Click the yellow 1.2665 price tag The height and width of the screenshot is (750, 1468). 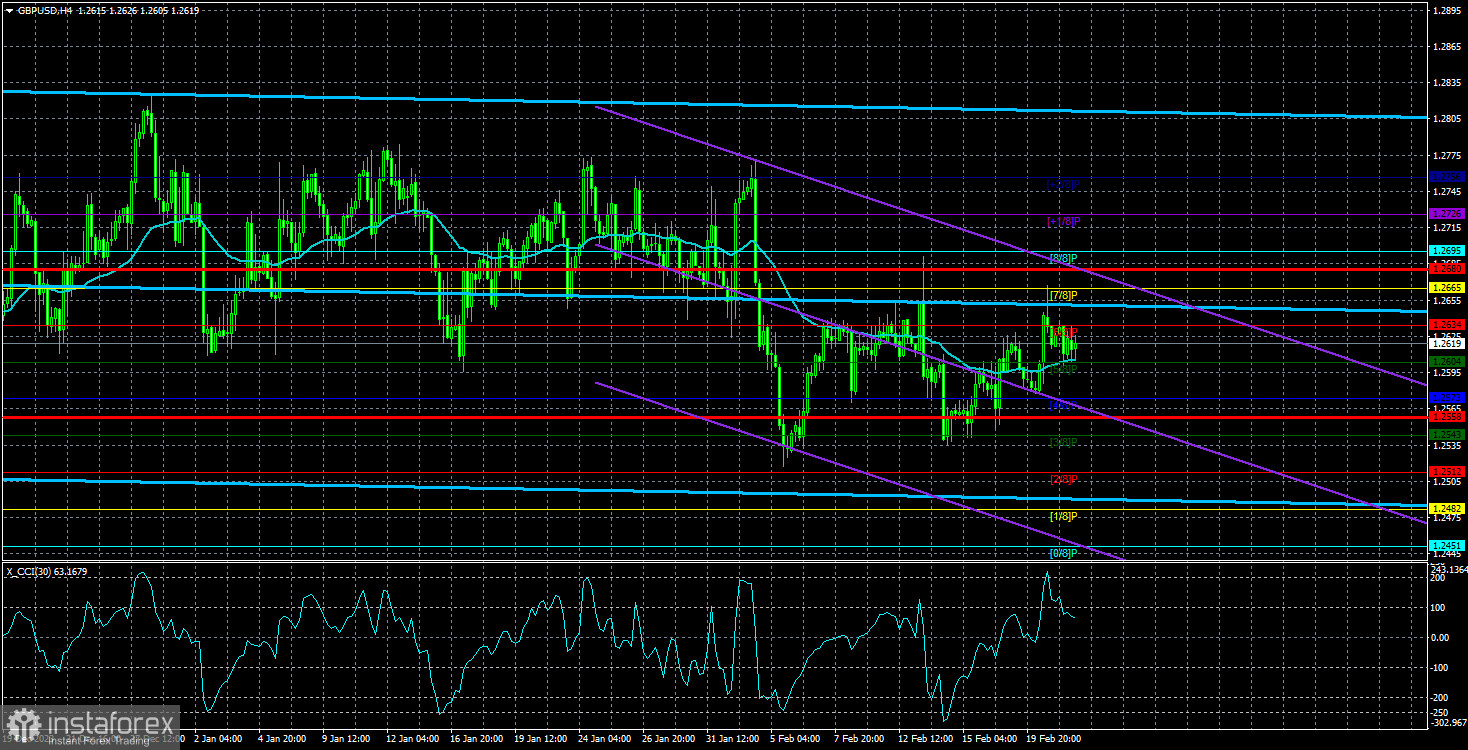coord(1446,288)
